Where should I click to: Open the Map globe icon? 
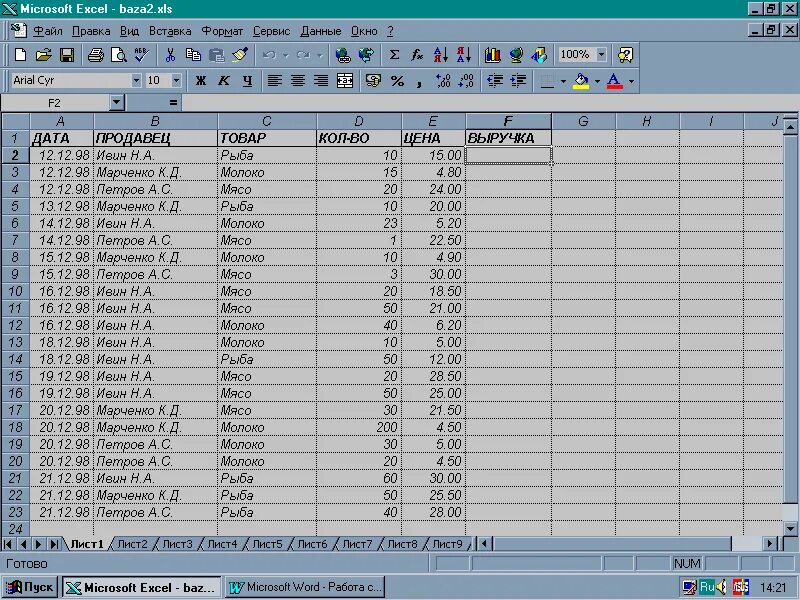tap(516, 55)
